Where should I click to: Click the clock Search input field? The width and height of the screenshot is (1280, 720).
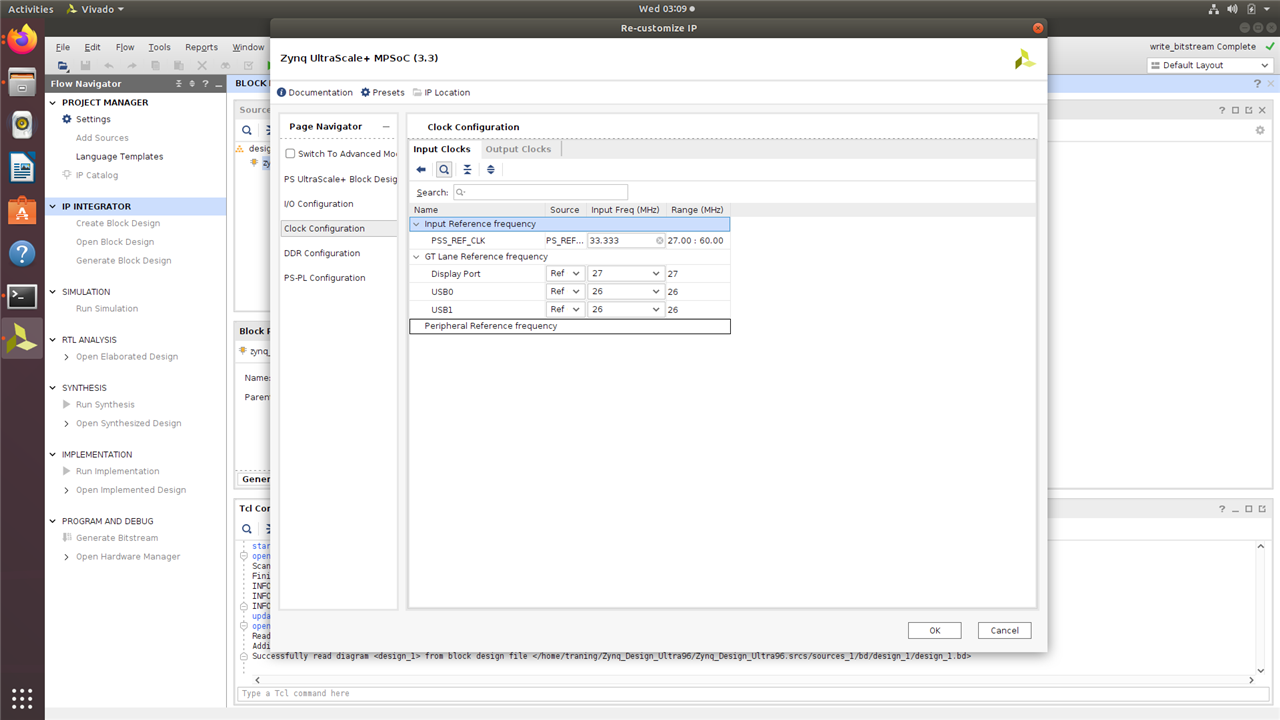540,192
